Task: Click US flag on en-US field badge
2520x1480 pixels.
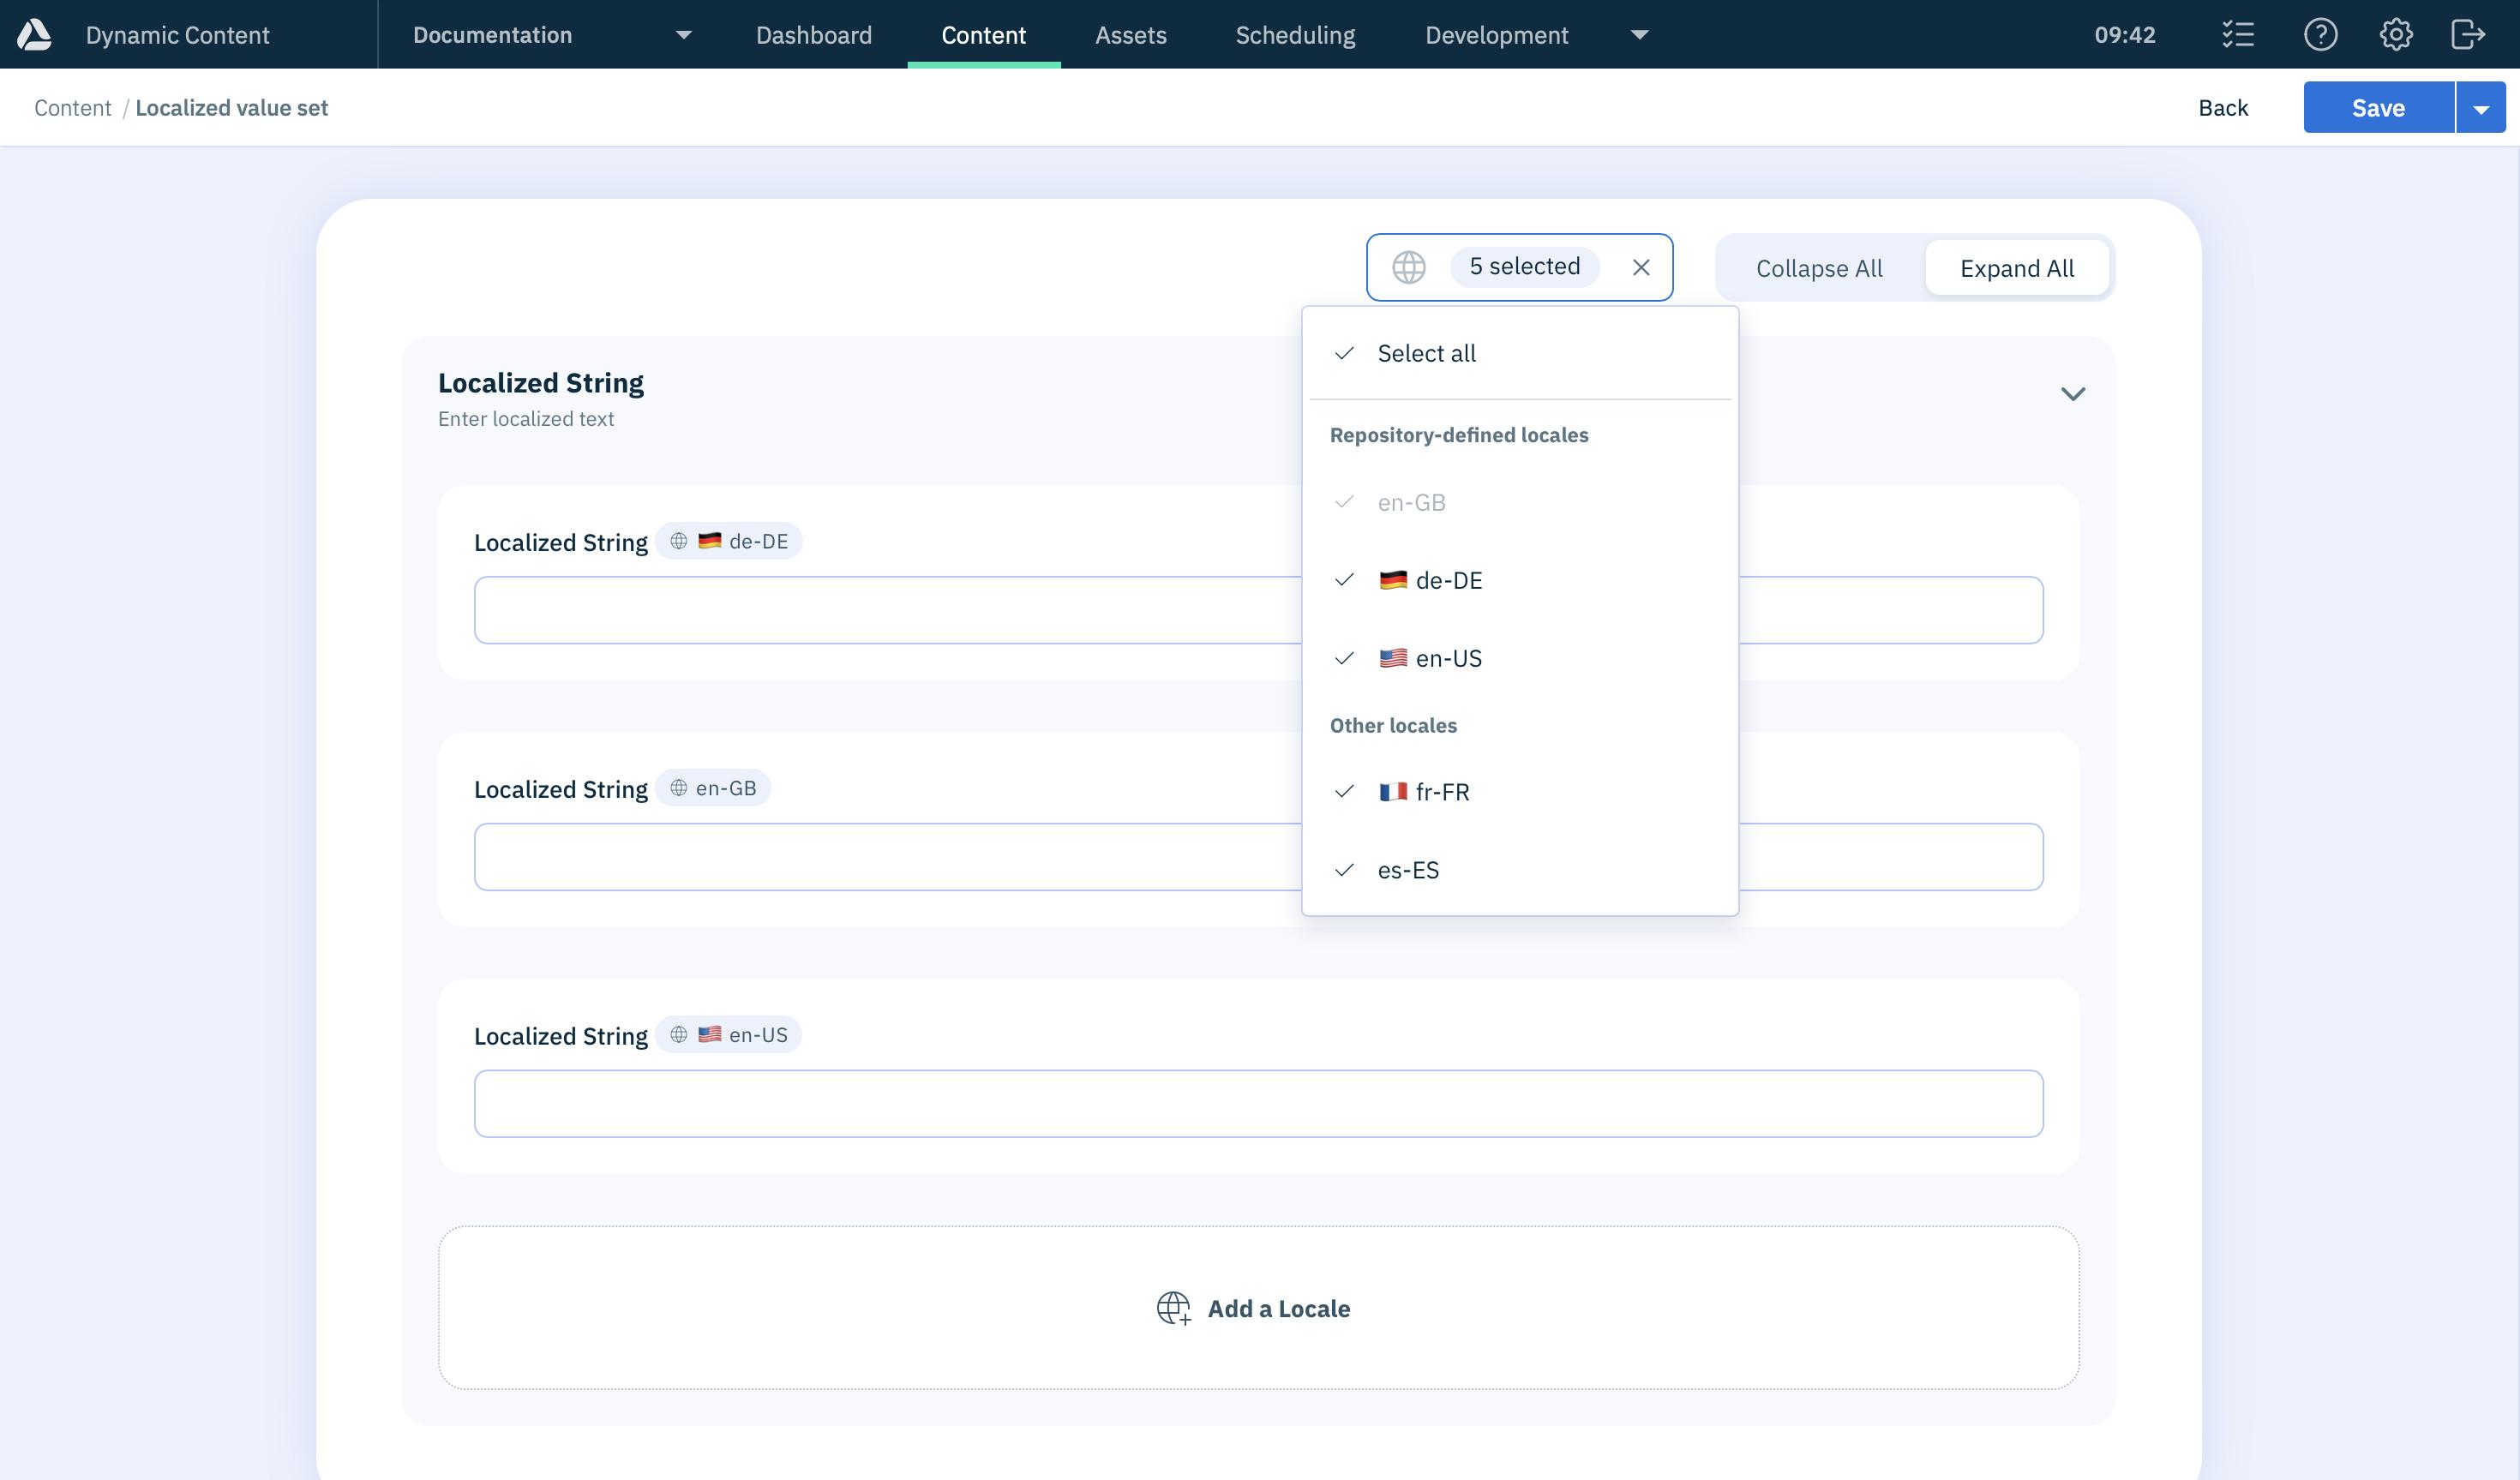Action: 710,1035
